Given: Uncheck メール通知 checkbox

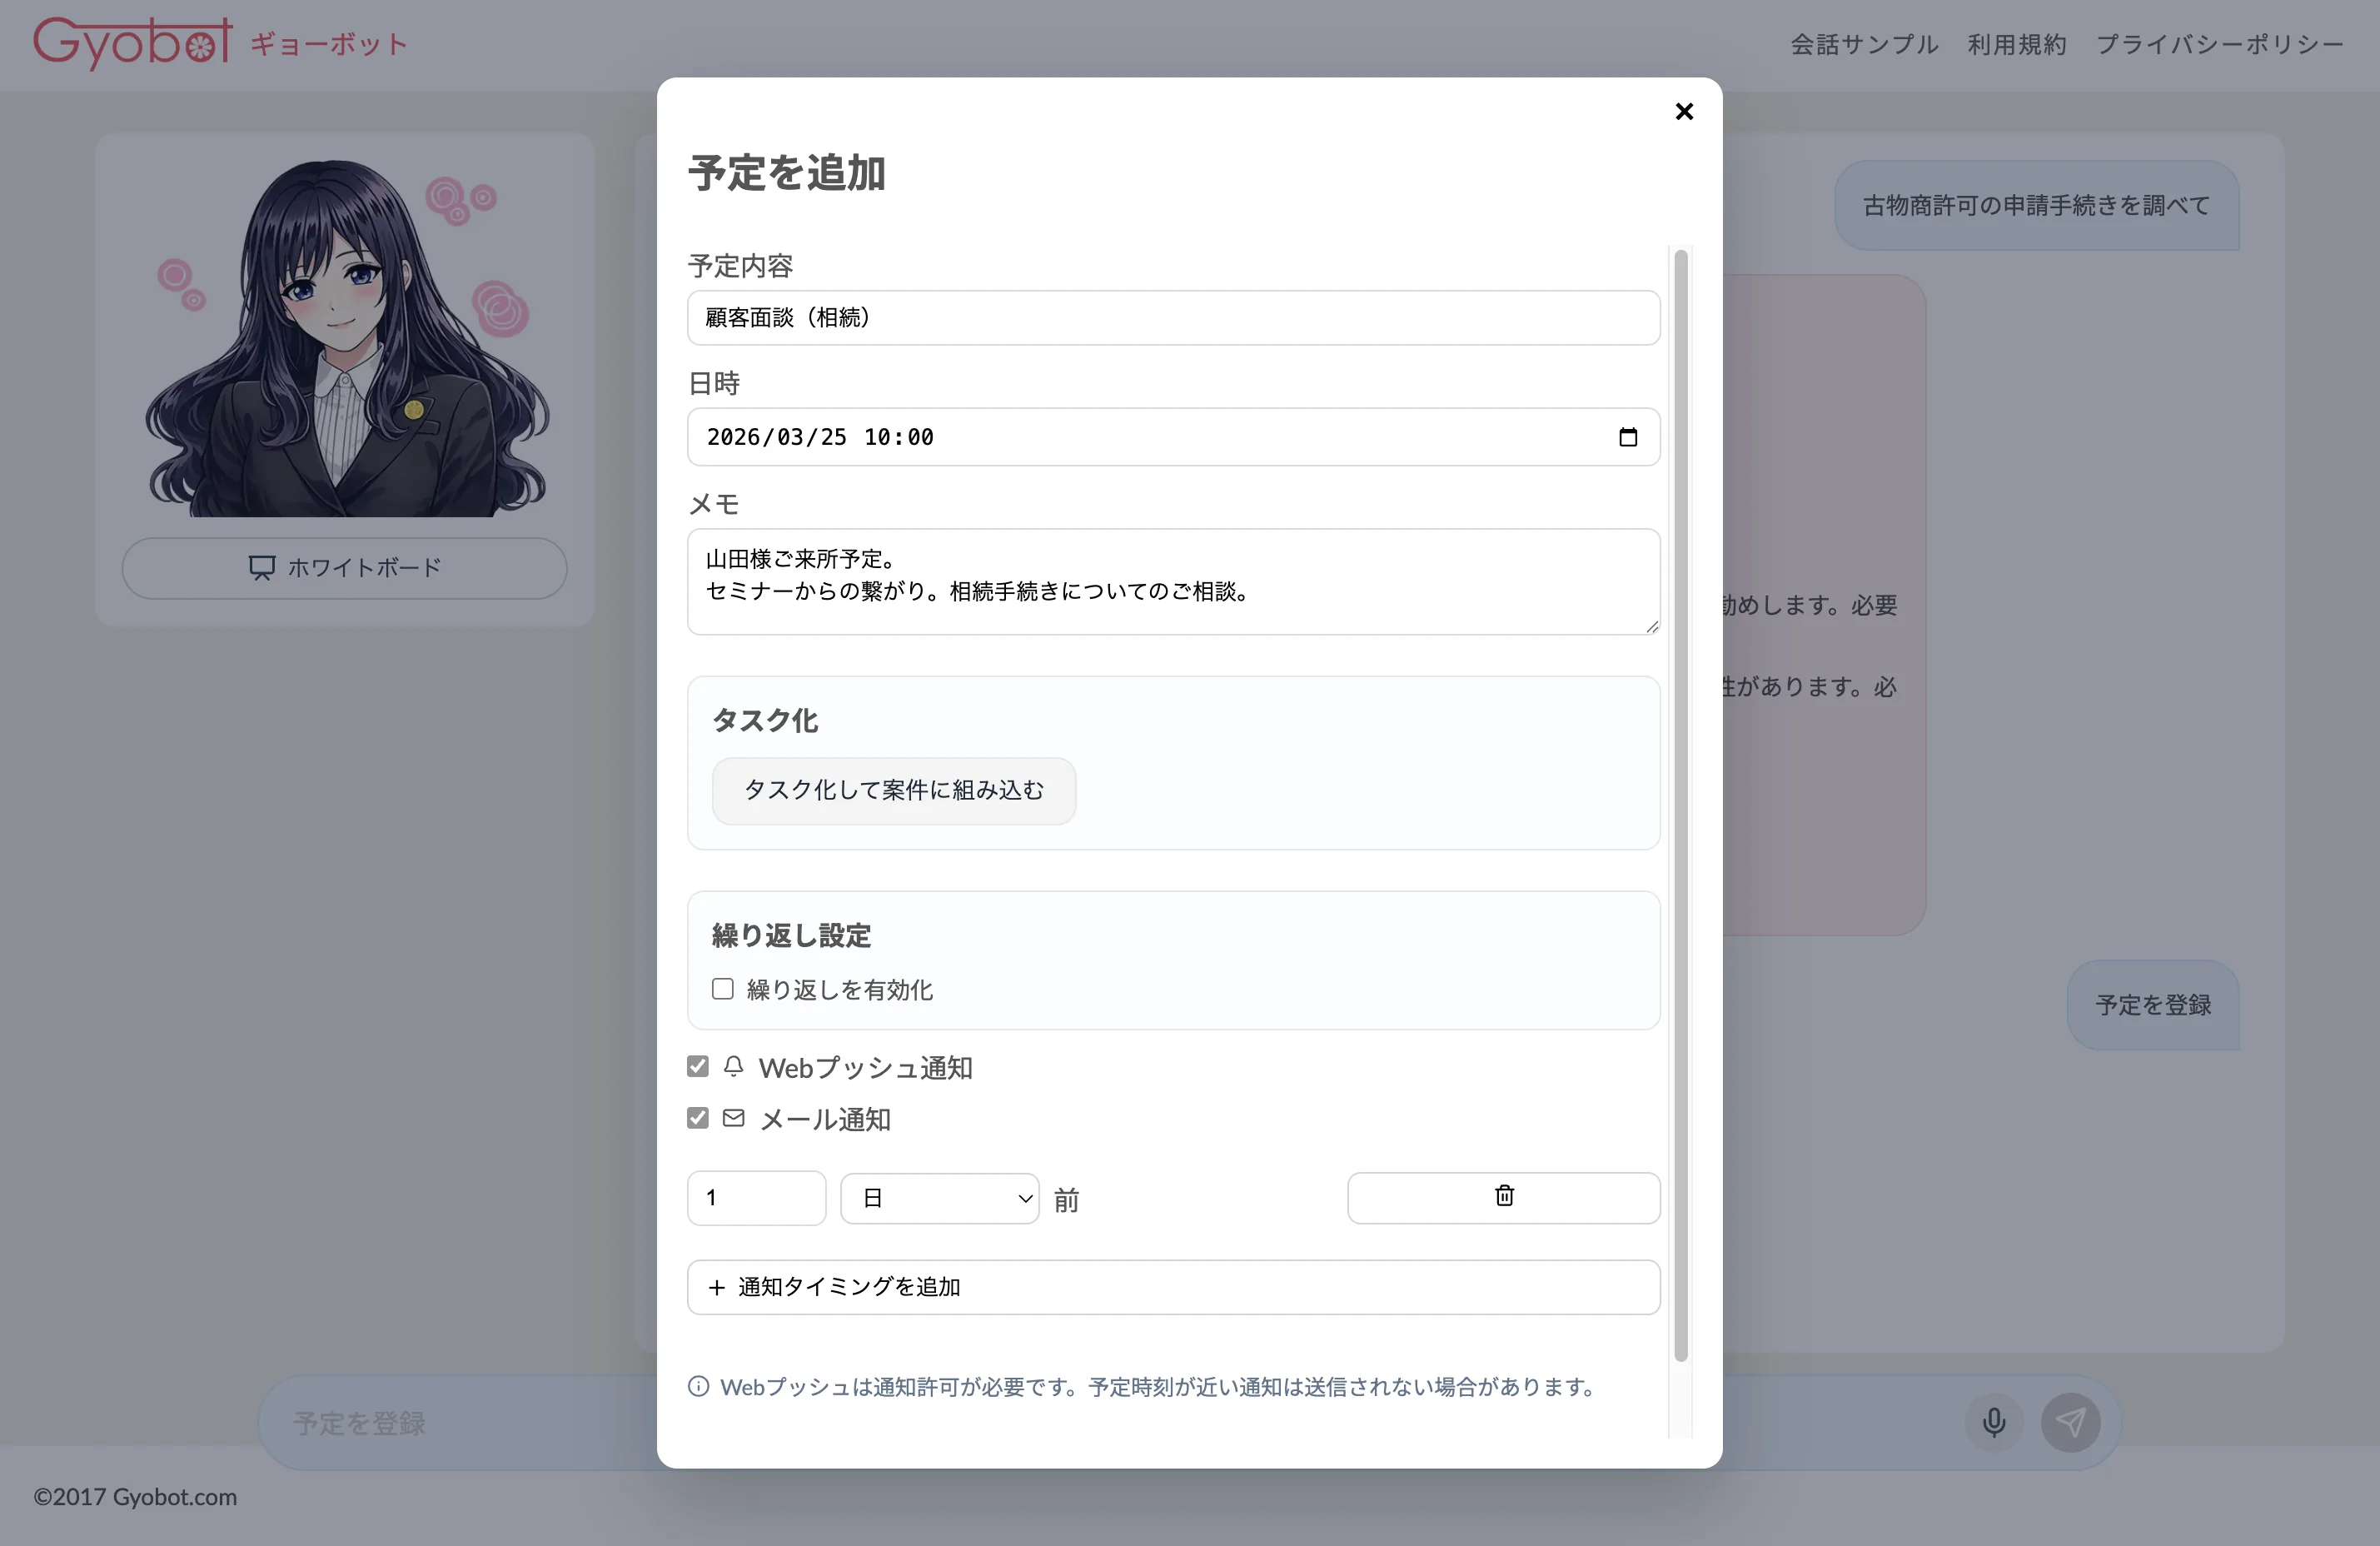Looking at the screenshot, I should [x=698, y=1118].
